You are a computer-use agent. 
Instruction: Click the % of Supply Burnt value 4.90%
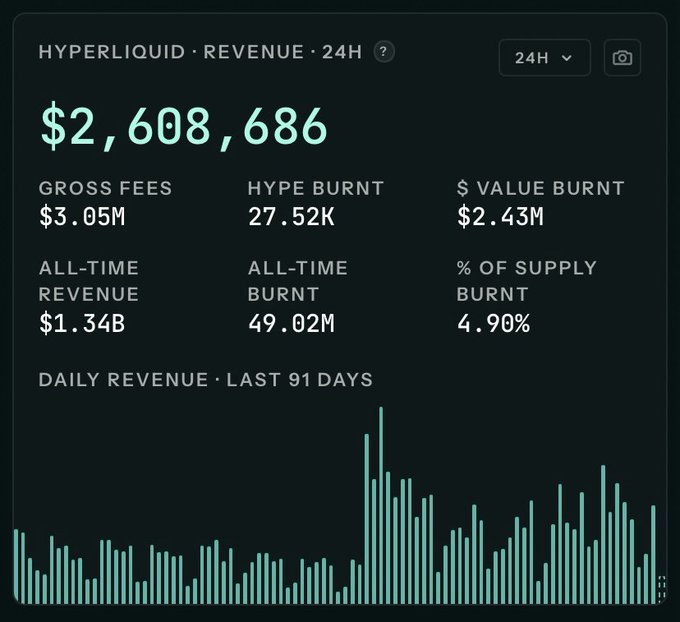click(494, 323)
